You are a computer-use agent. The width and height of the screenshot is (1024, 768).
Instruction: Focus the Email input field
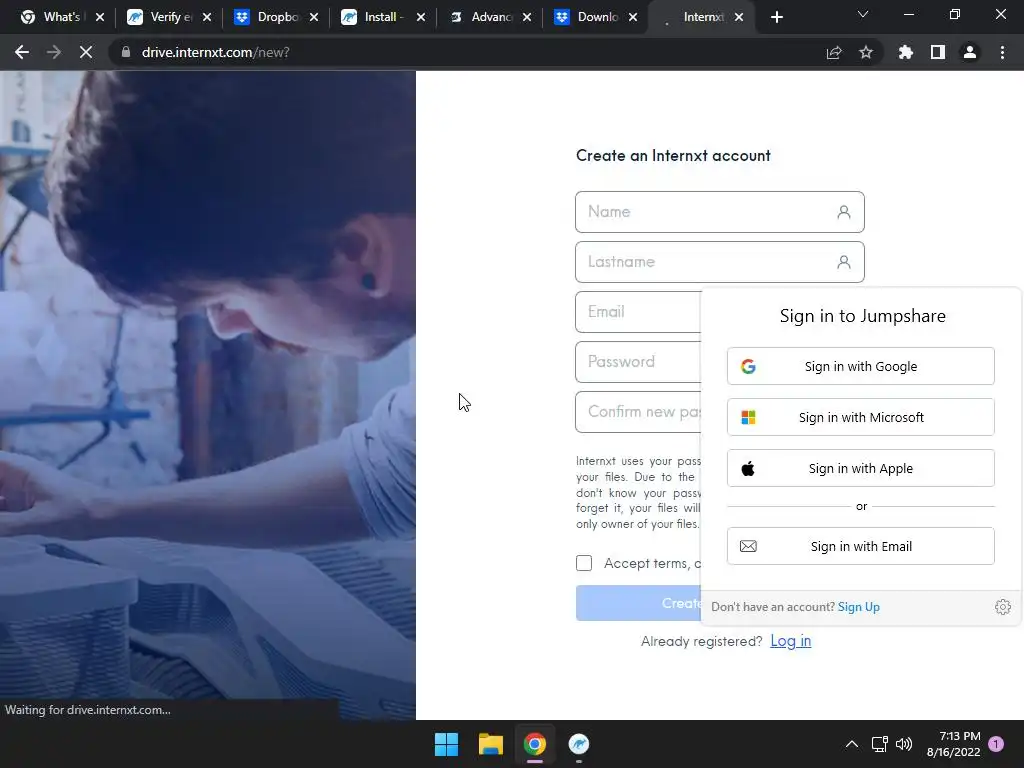638,312
